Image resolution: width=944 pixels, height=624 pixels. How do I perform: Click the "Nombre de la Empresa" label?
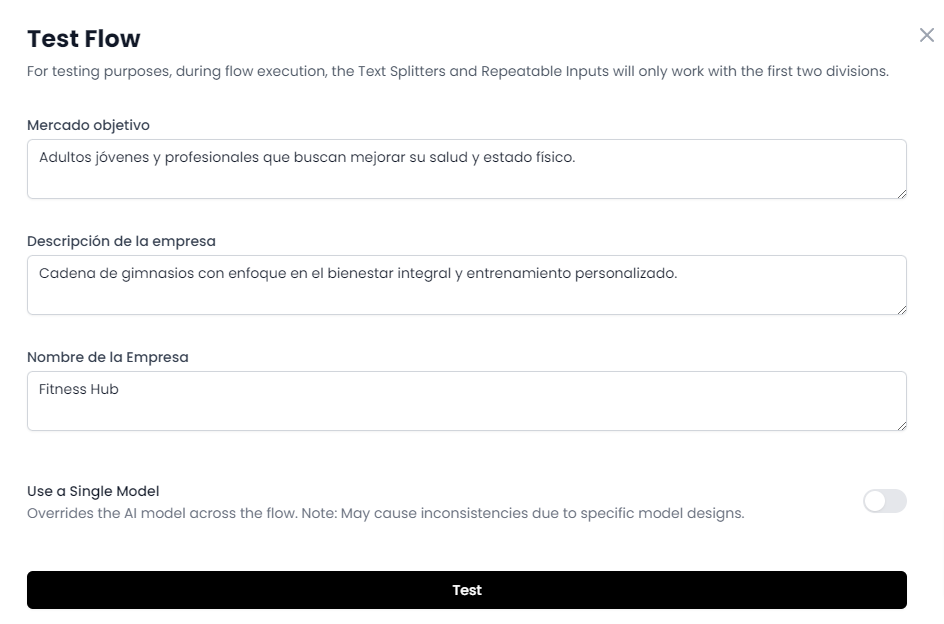tap(107, 357)
